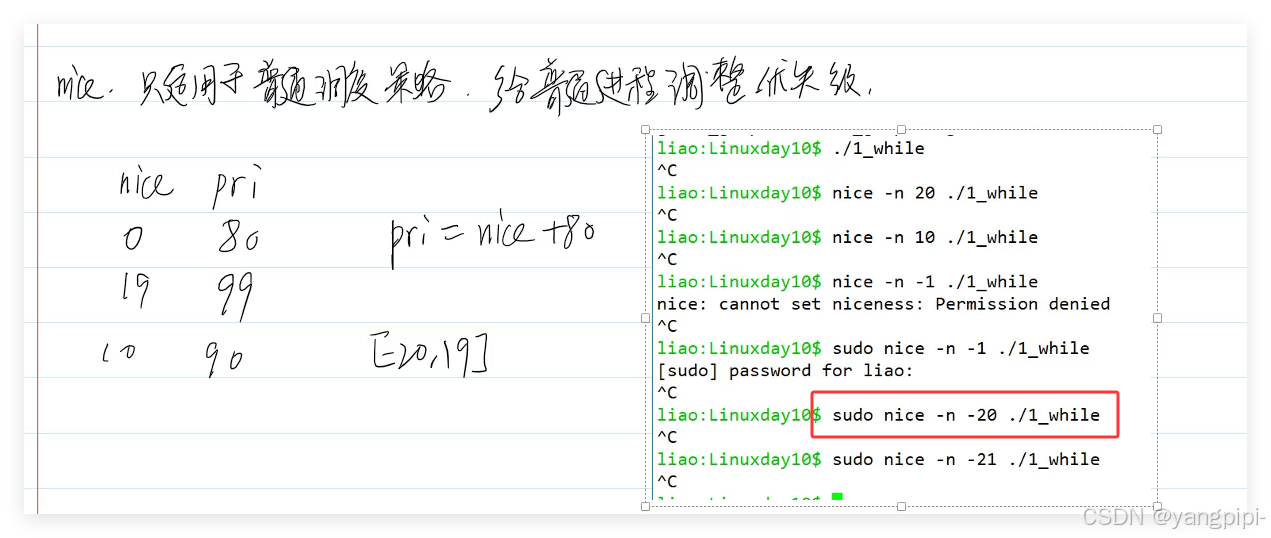This screenshot has height=538, width=1271.
Task: Click the handwritten range '[-20,19]'
Action: click(428, 354)
